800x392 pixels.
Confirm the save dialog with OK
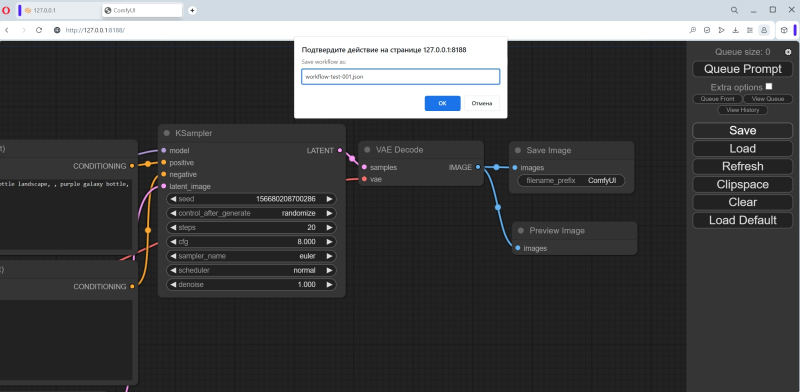[x=442, y=103]
